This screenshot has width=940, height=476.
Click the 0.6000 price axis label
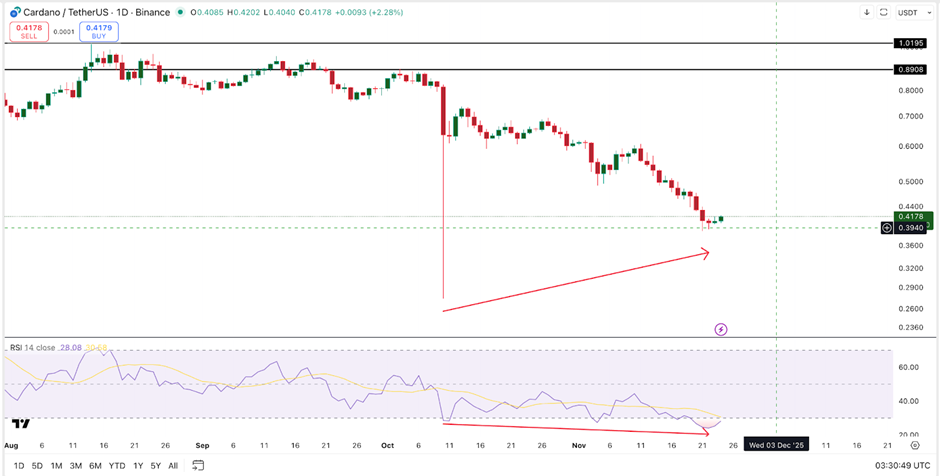[910, 147]
